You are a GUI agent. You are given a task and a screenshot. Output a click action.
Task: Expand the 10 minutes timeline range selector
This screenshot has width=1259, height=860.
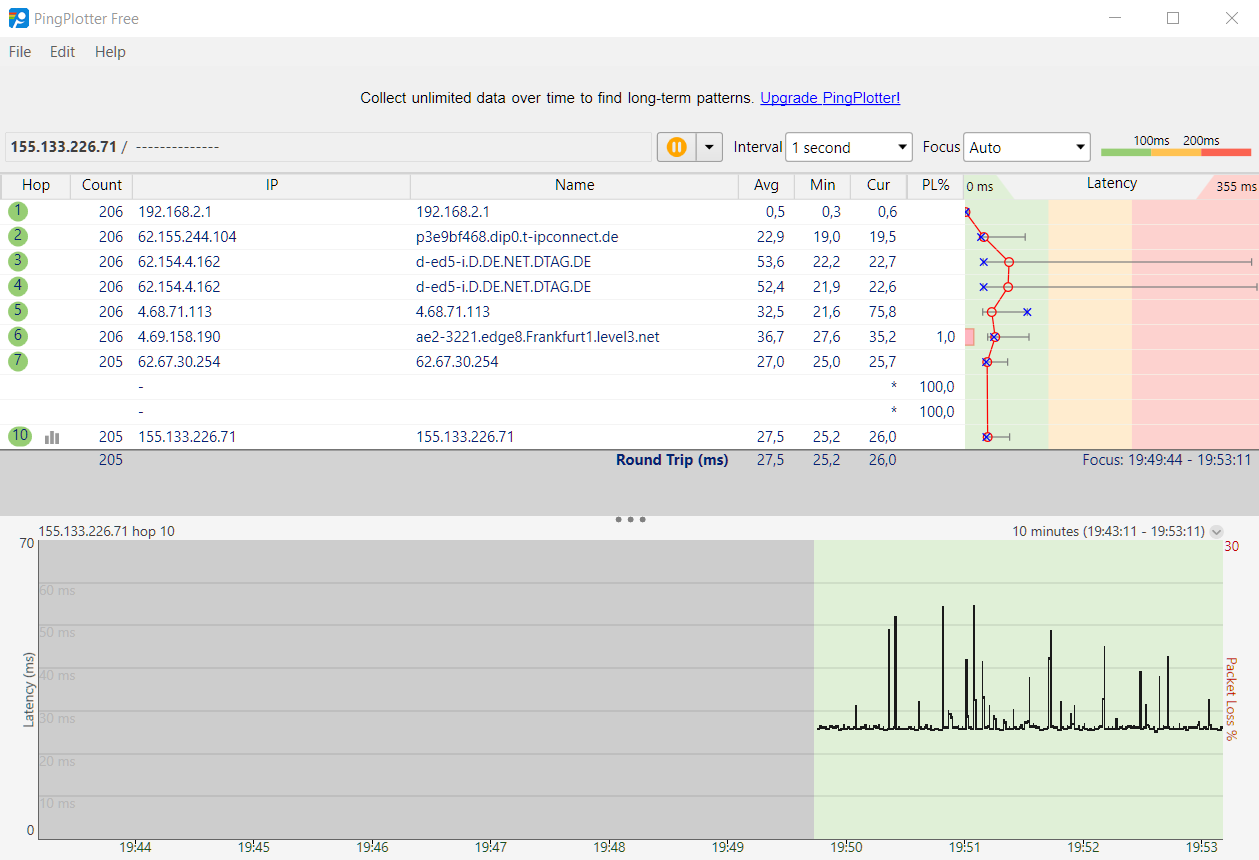point(1216,532)
